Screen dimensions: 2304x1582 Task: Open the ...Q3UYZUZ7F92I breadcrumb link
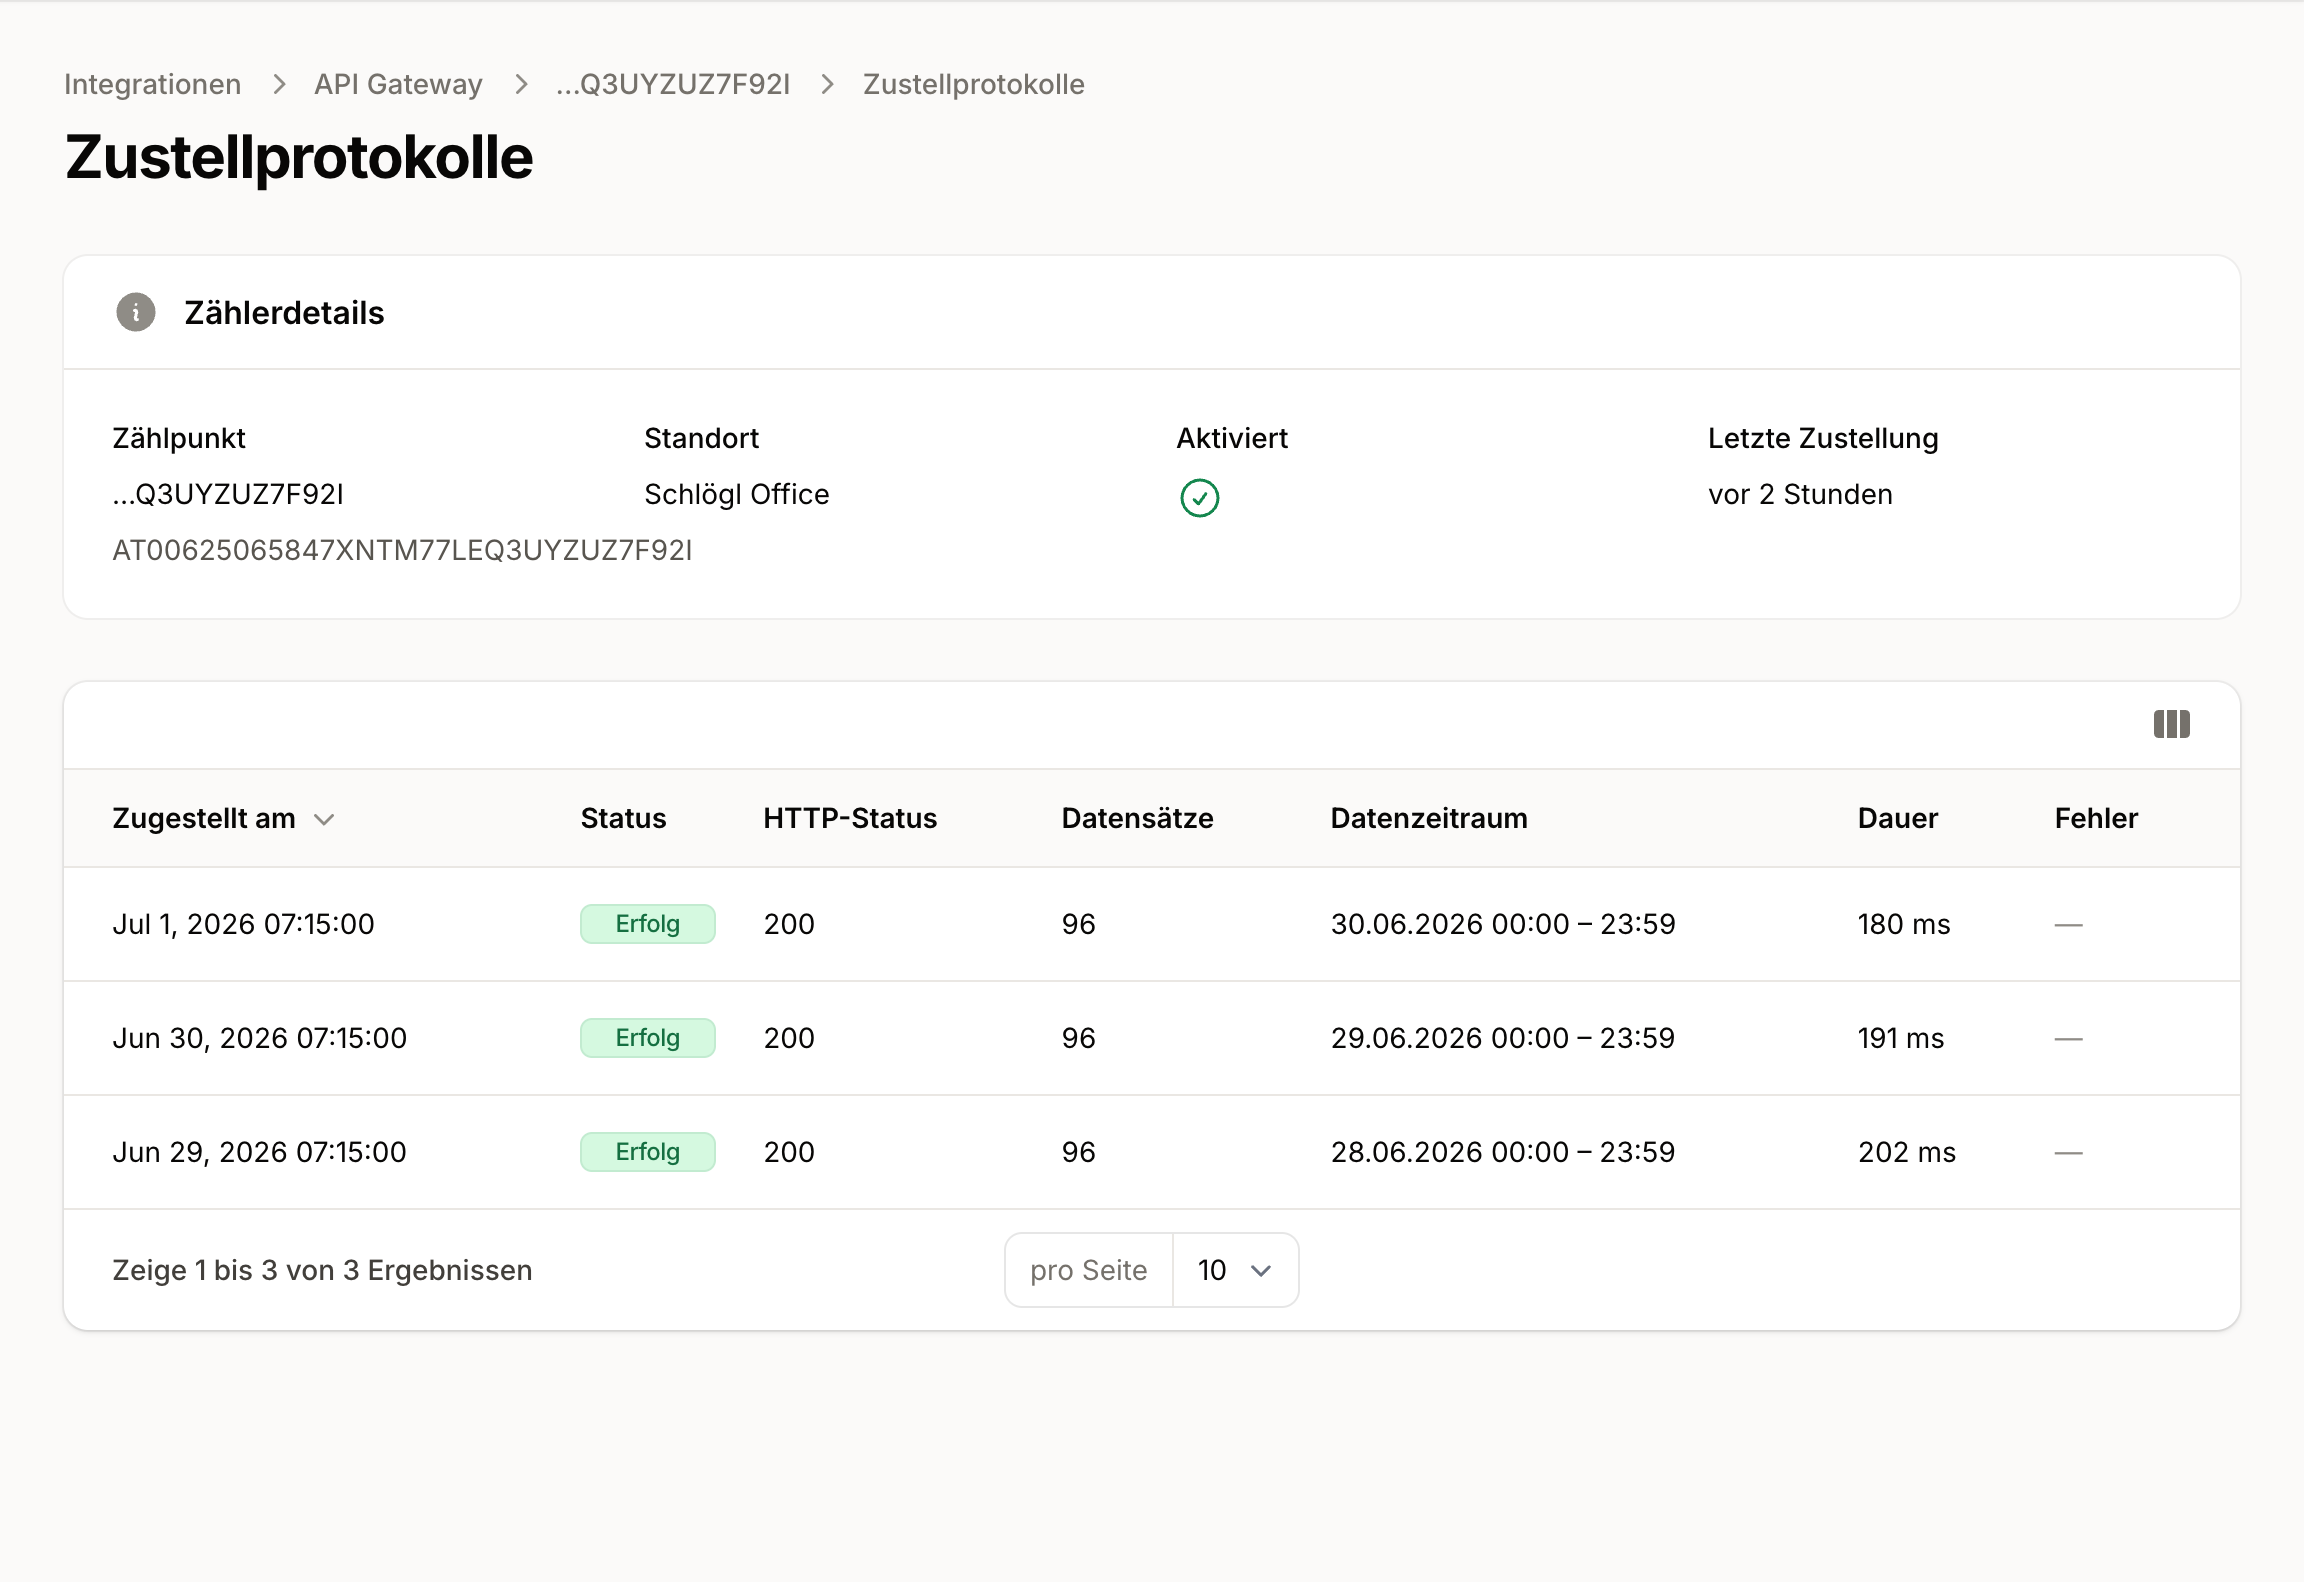[x=672, y=84]
